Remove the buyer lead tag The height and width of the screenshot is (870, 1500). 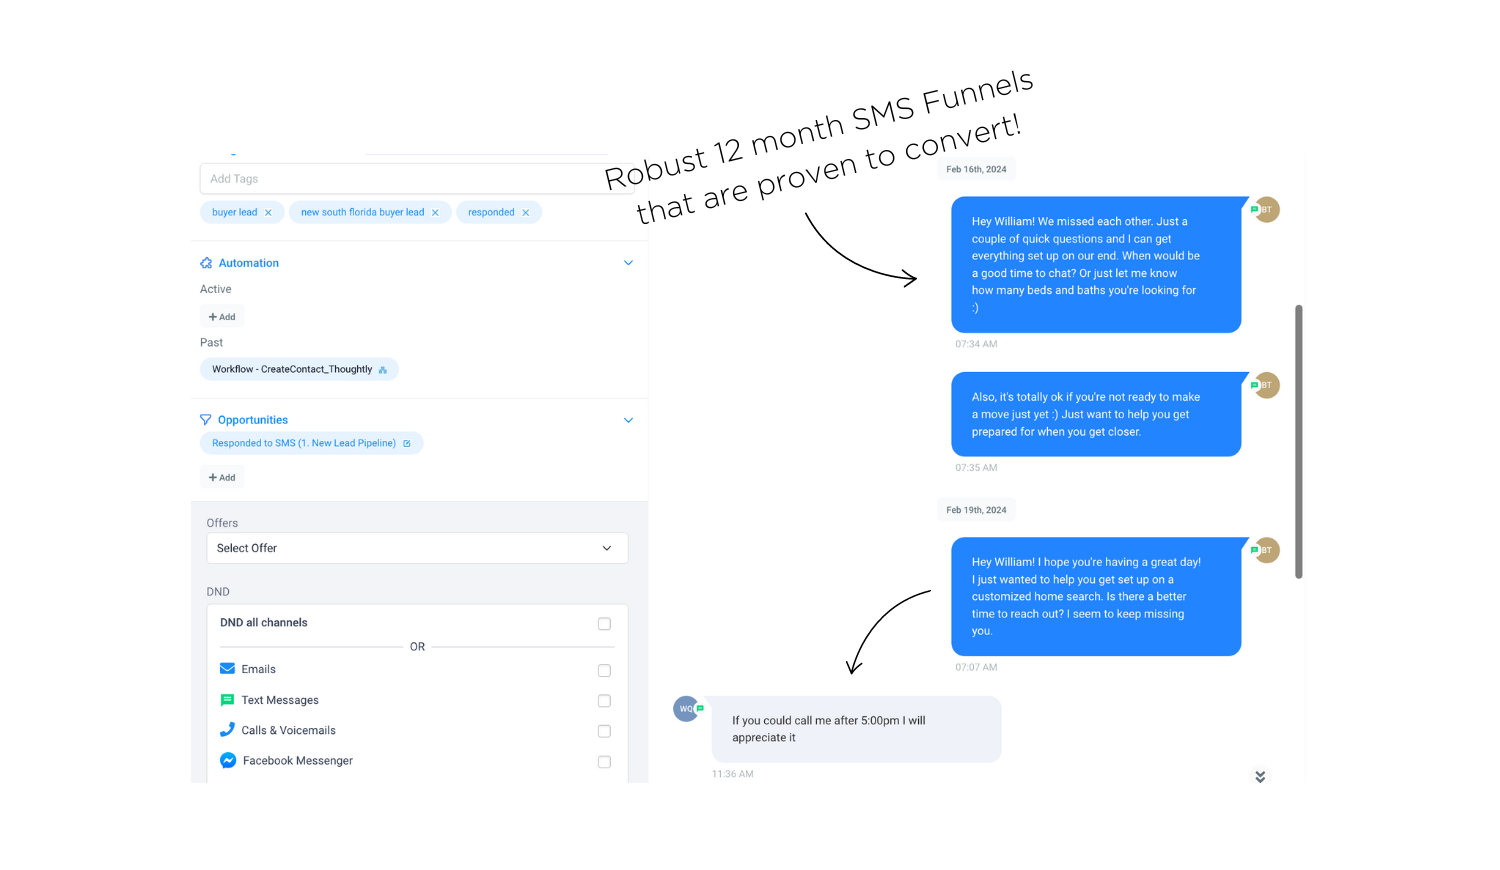pyautogui.click(x=268, y=213)
